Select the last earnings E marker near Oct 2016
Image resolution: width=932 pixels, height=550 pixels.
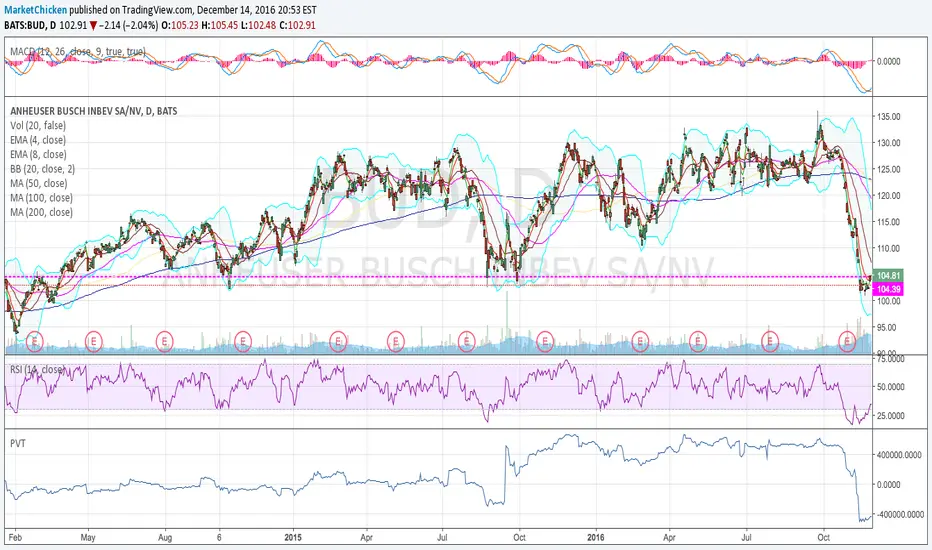click(x=847, y=341)
